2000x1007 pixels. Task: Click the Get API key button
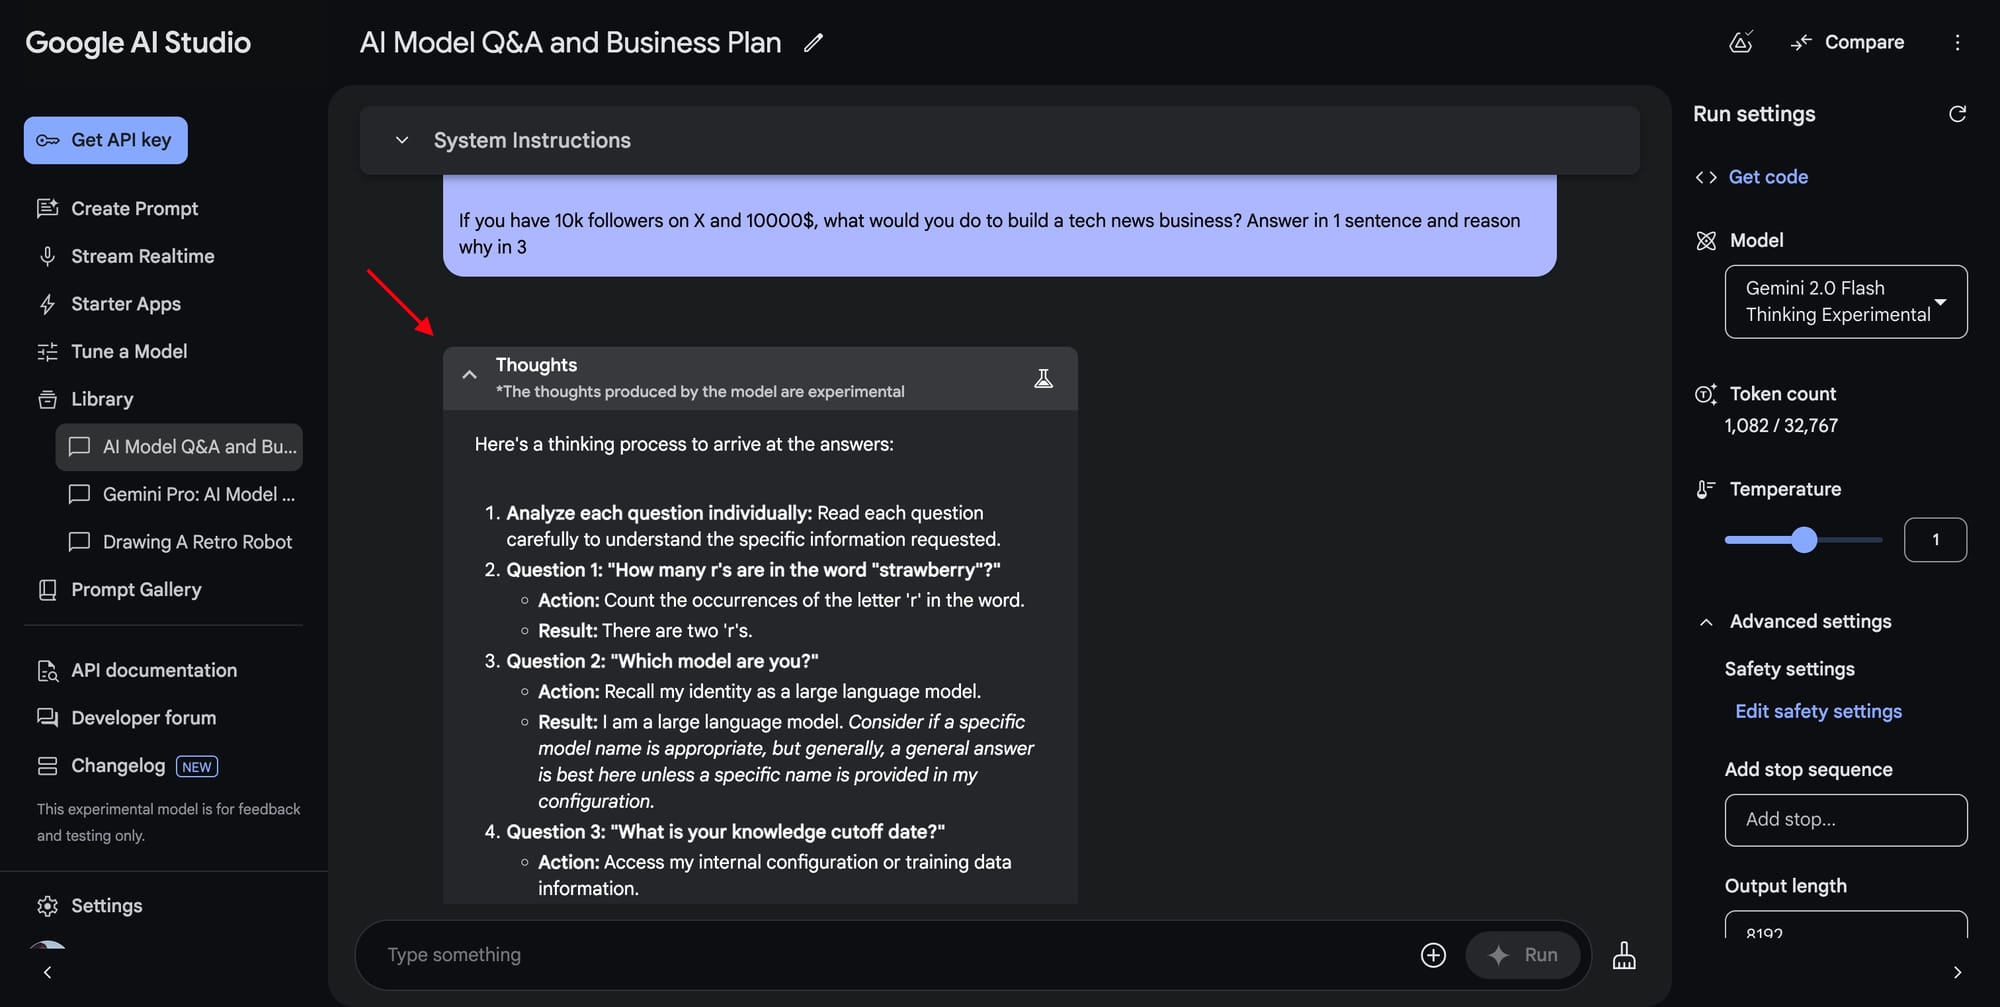106,140
